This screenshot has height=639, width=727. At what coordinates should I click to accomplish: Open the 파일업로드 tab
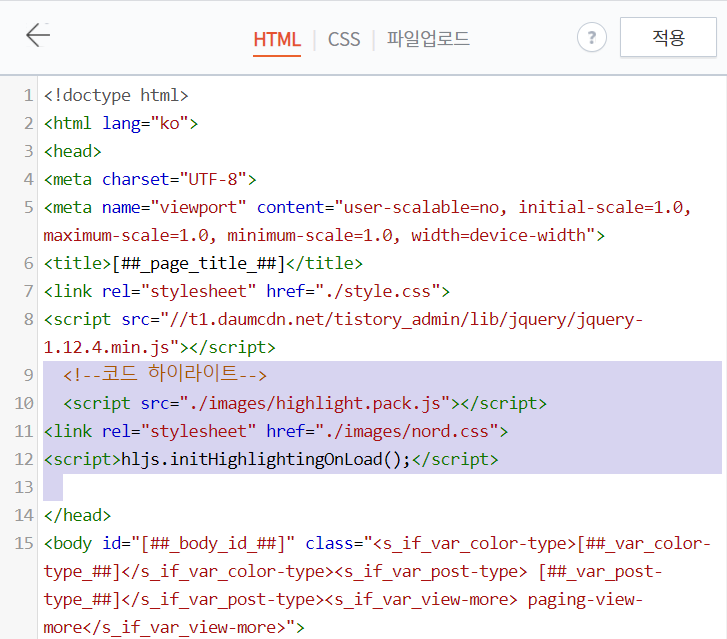(x=428, y=38)
